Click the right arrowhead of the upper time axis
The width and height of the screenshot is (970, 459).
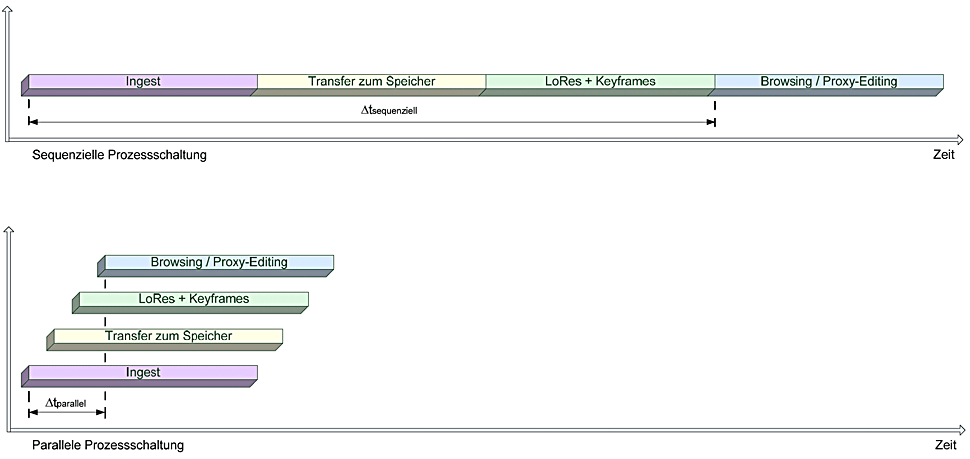958,141
